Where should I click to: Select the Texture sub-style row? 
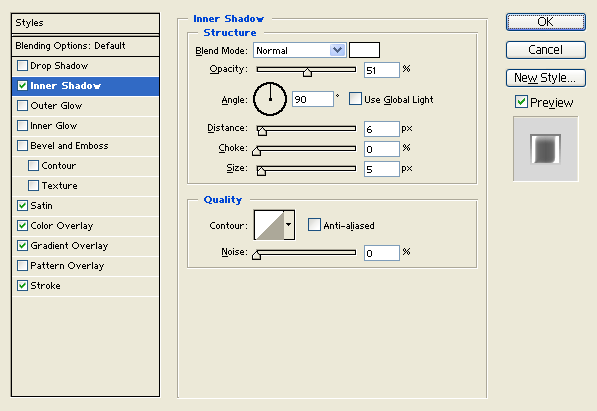(85, 186)
